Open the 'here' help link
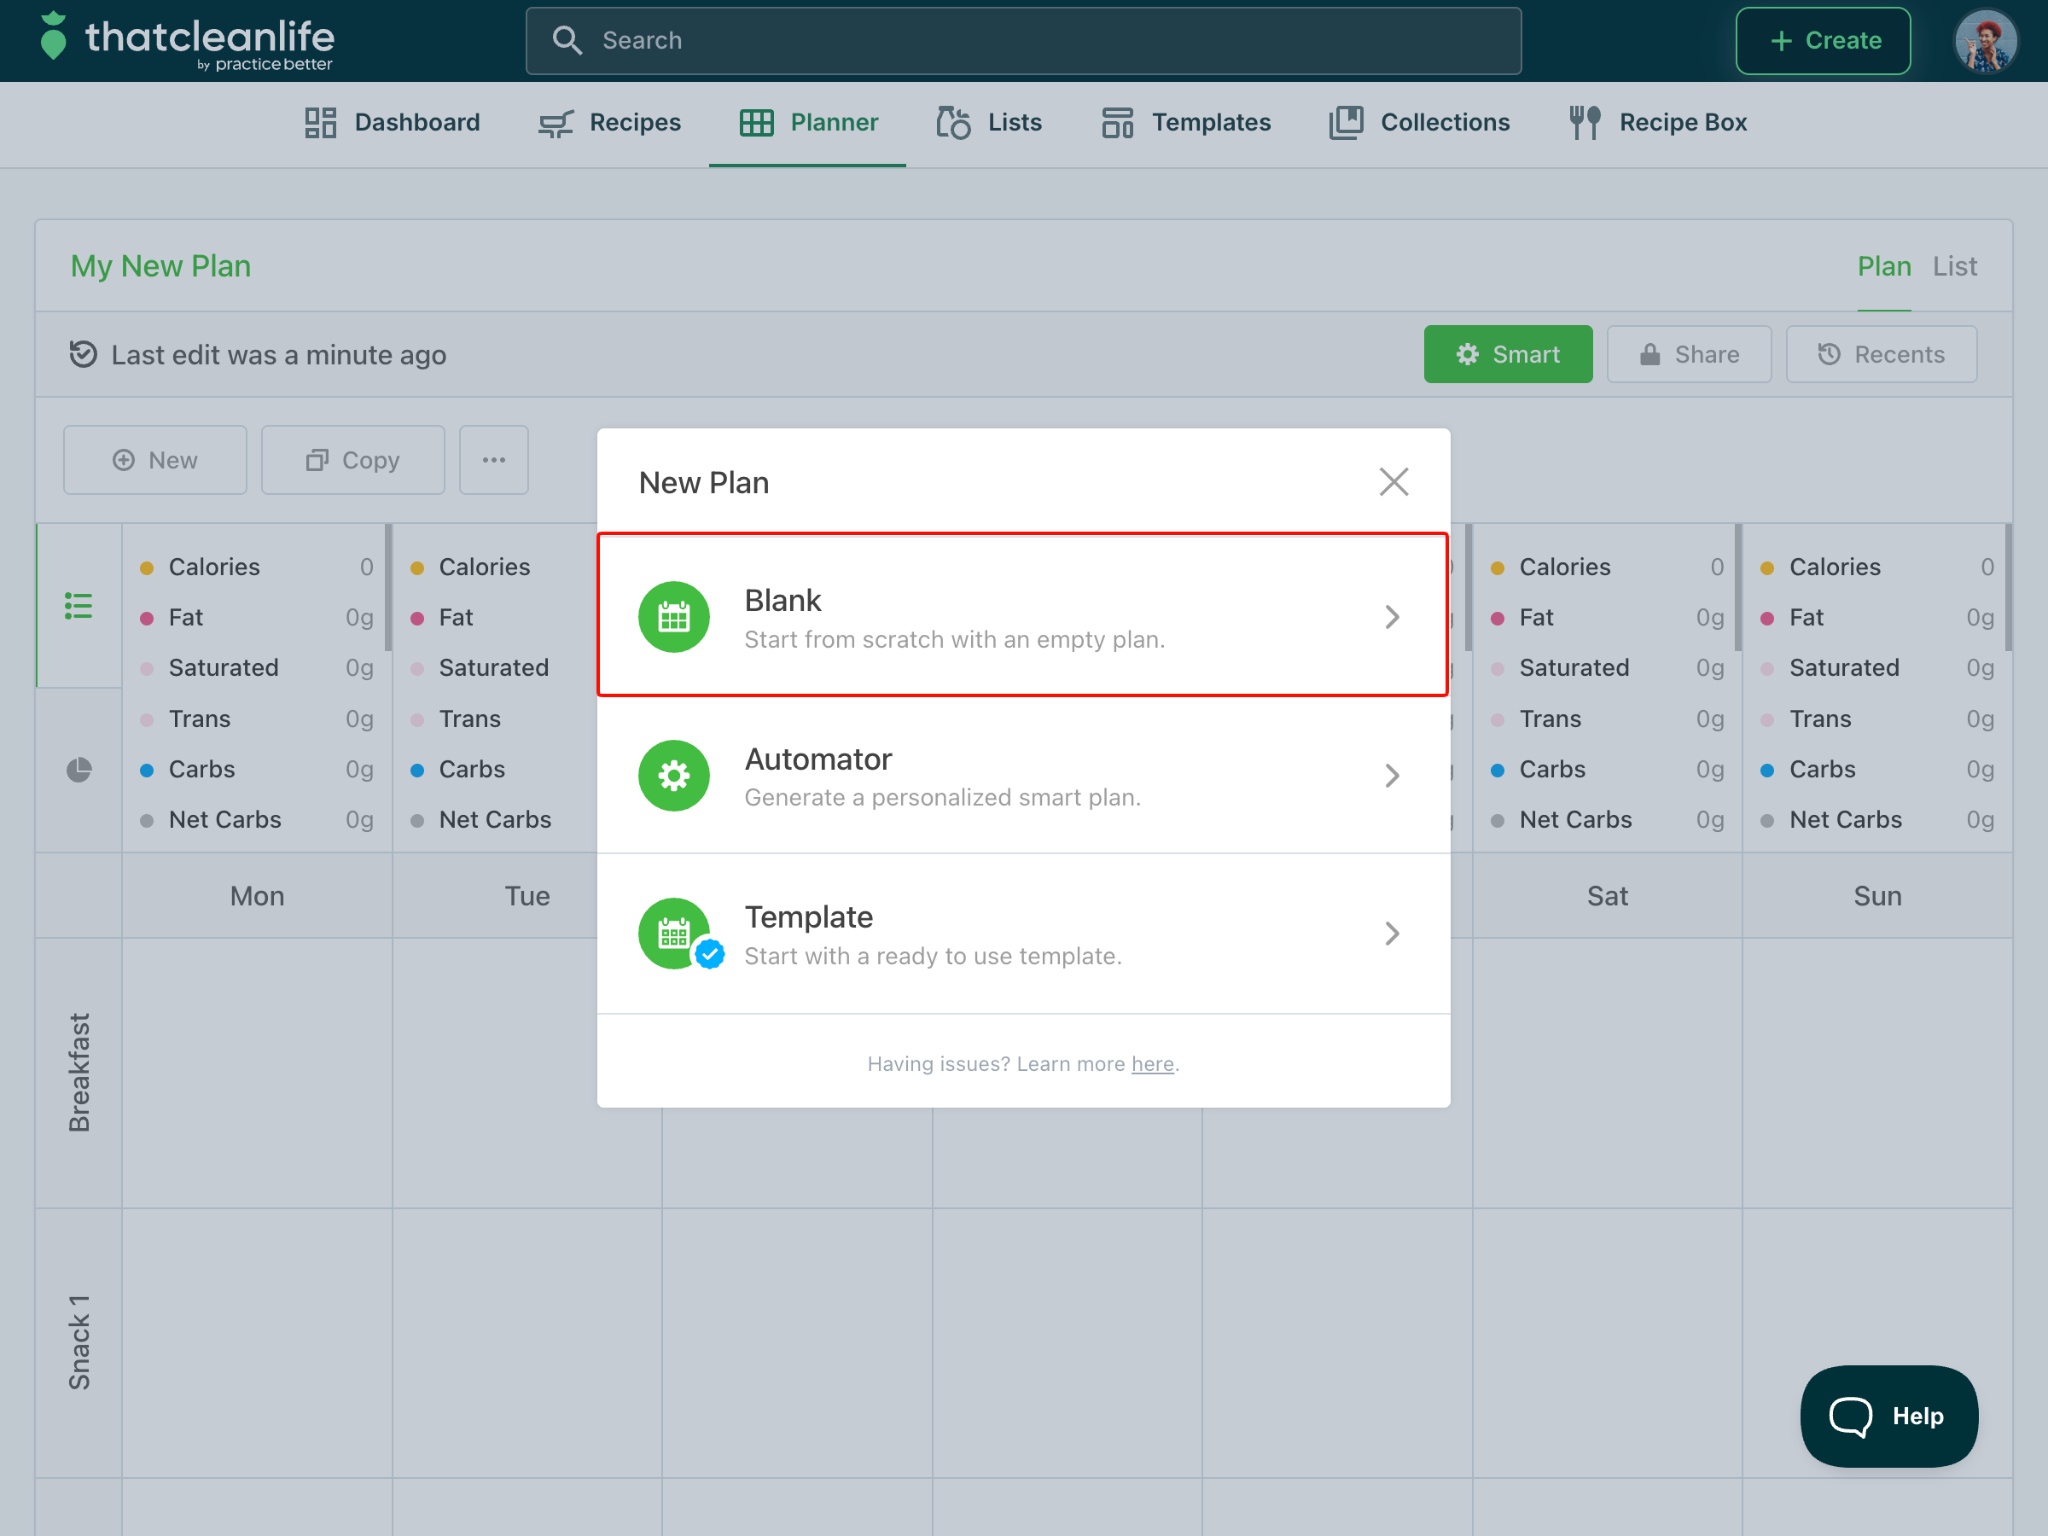 [1152, 1064]
